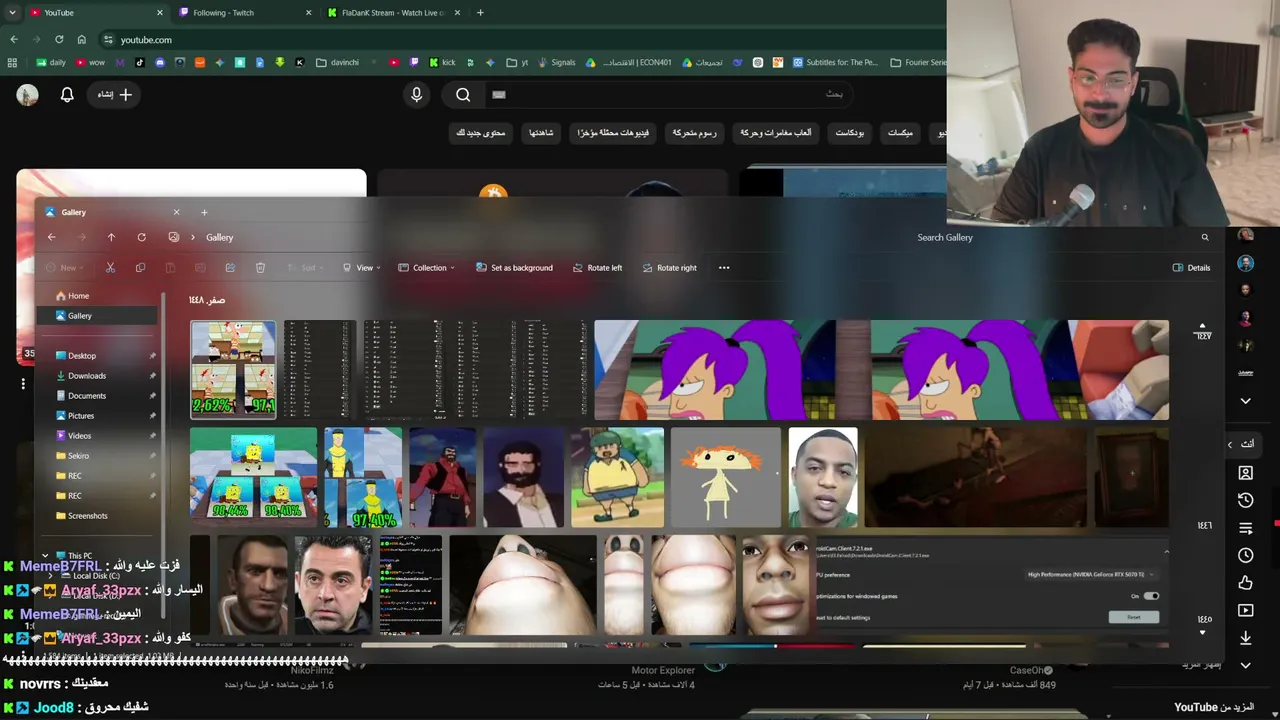Select the بودكاست filter chip

click(850, 133)
